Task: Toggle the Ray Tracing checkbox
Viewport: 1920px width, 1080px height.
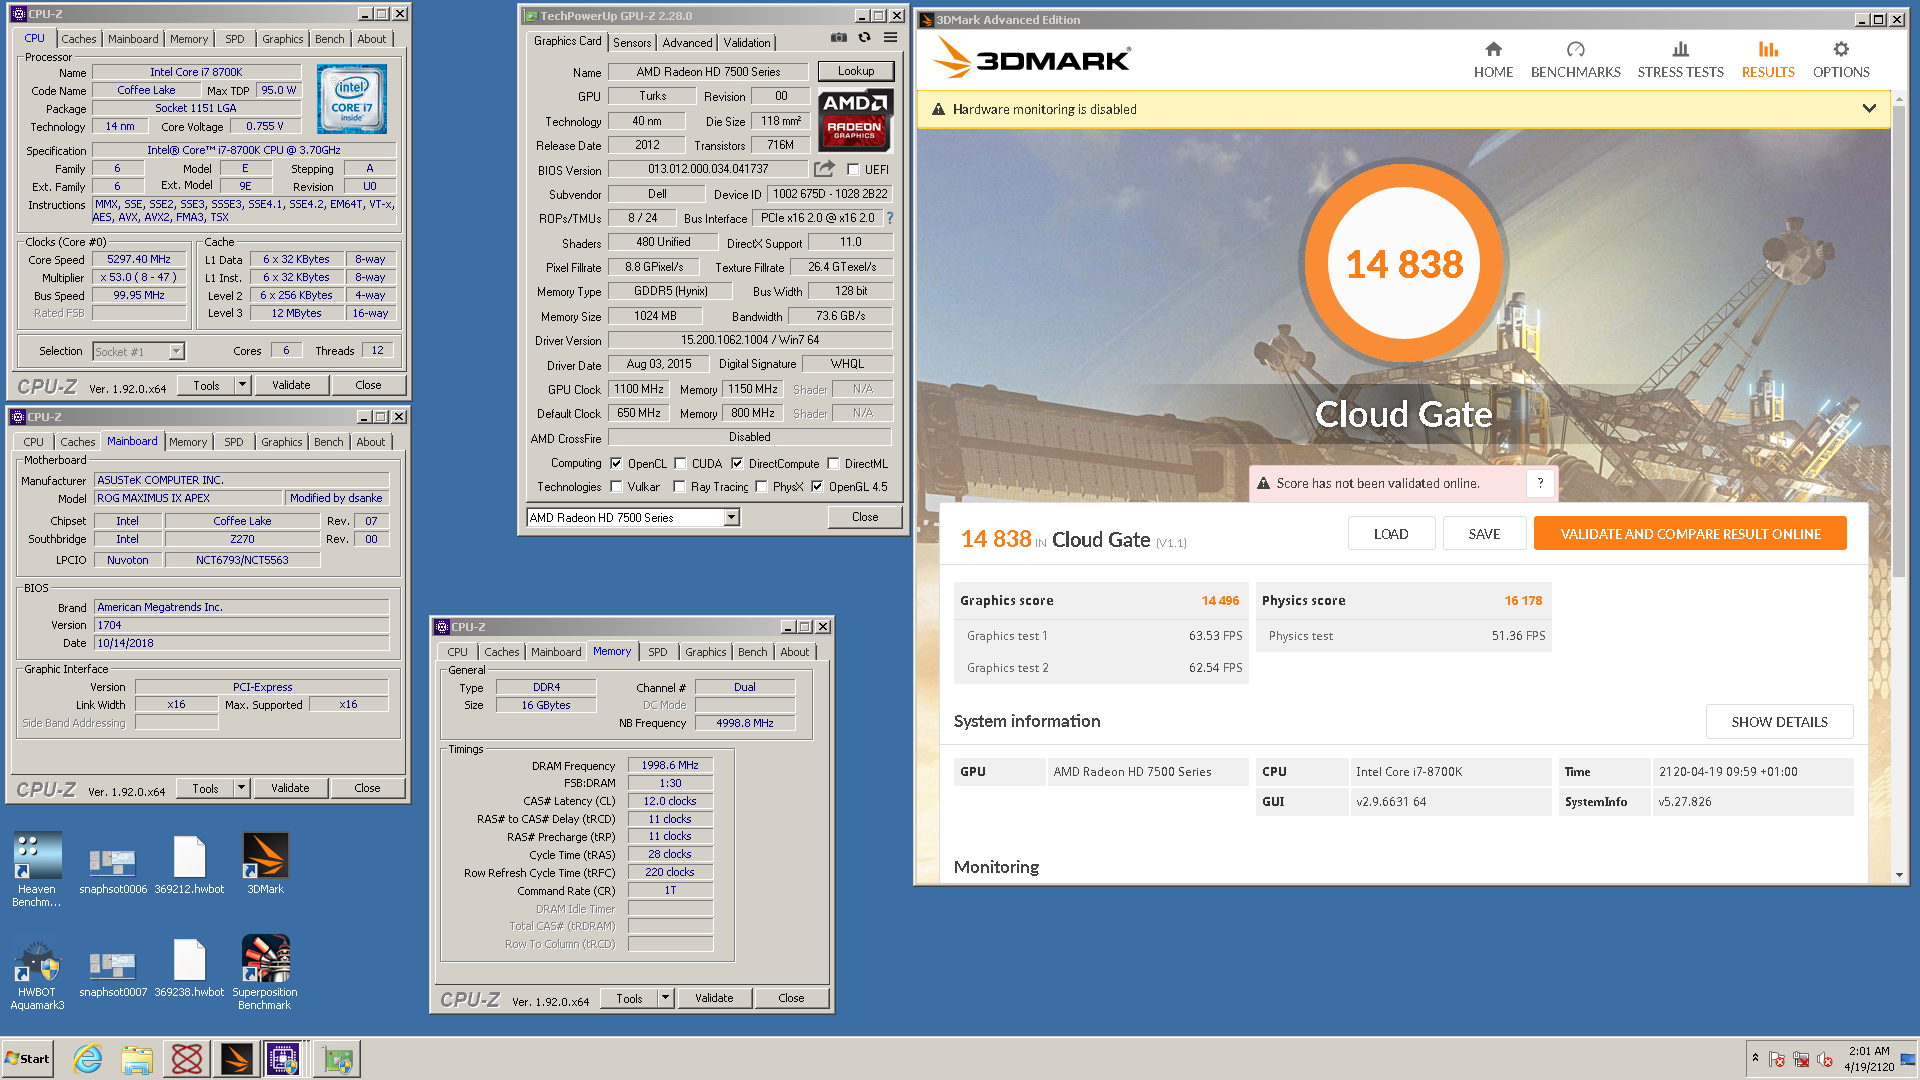Action: [680, 486]
